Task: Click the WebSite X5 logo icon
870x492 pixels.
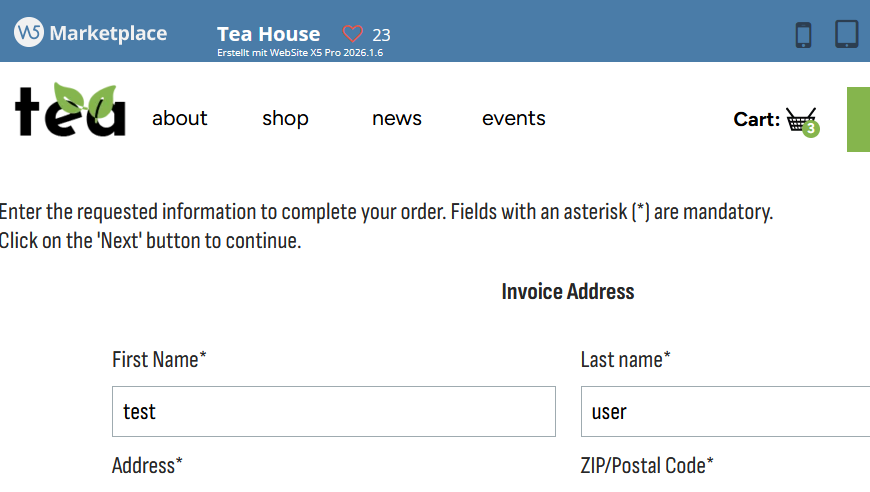Action: [29, 32]
